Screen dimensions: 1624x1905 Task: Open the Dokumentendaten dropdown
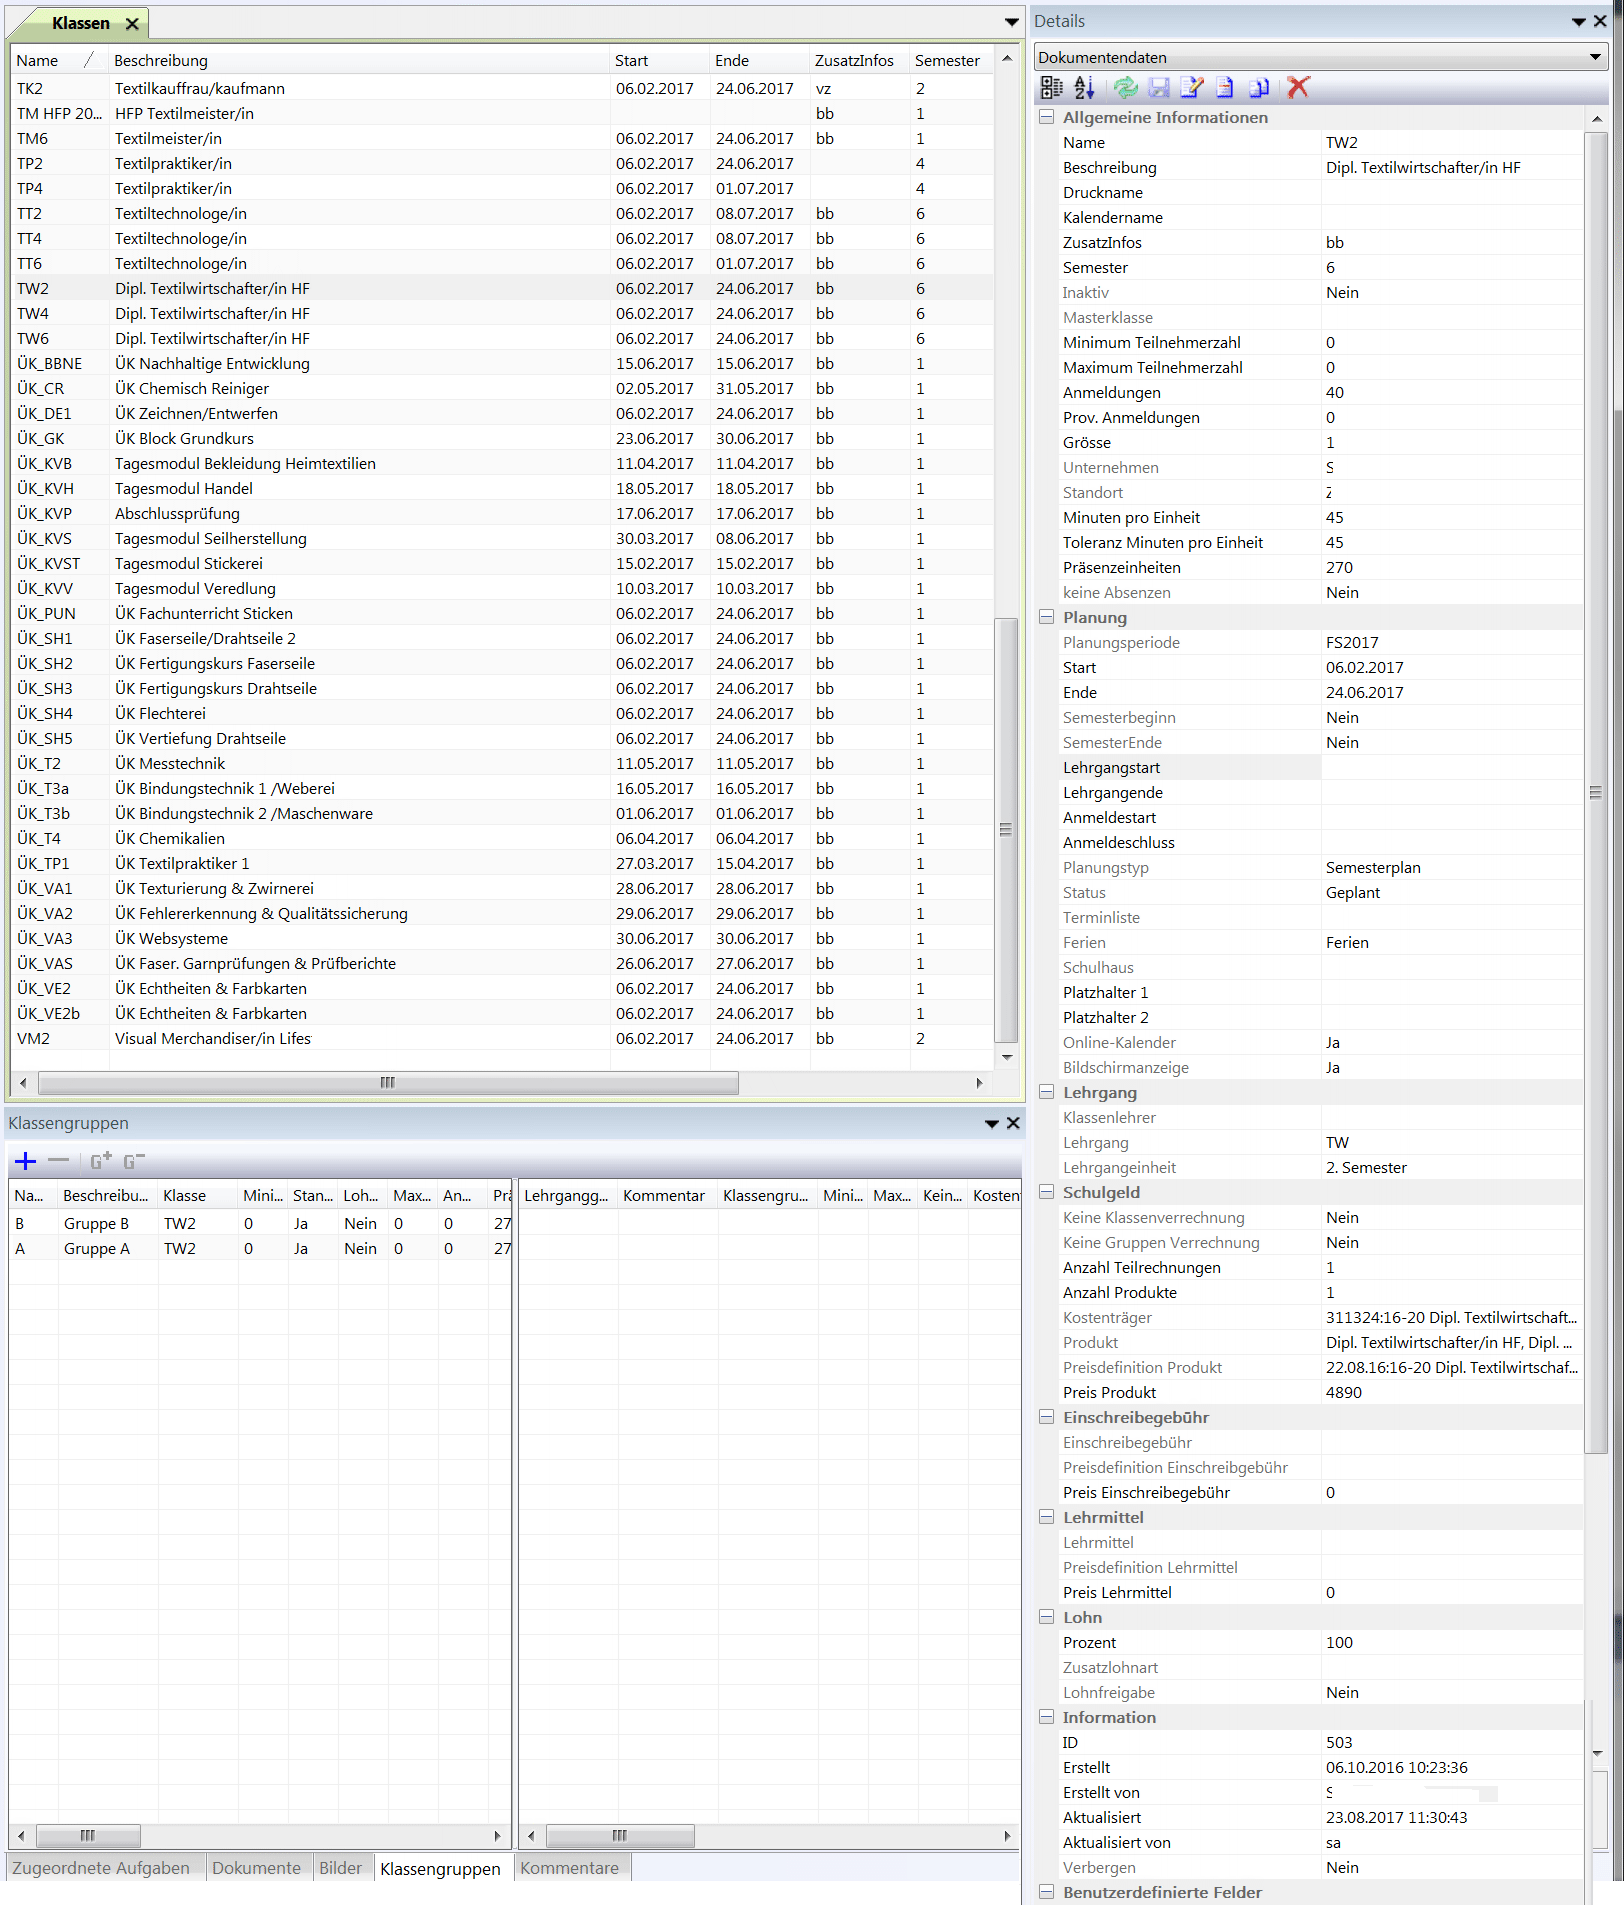1595,57
